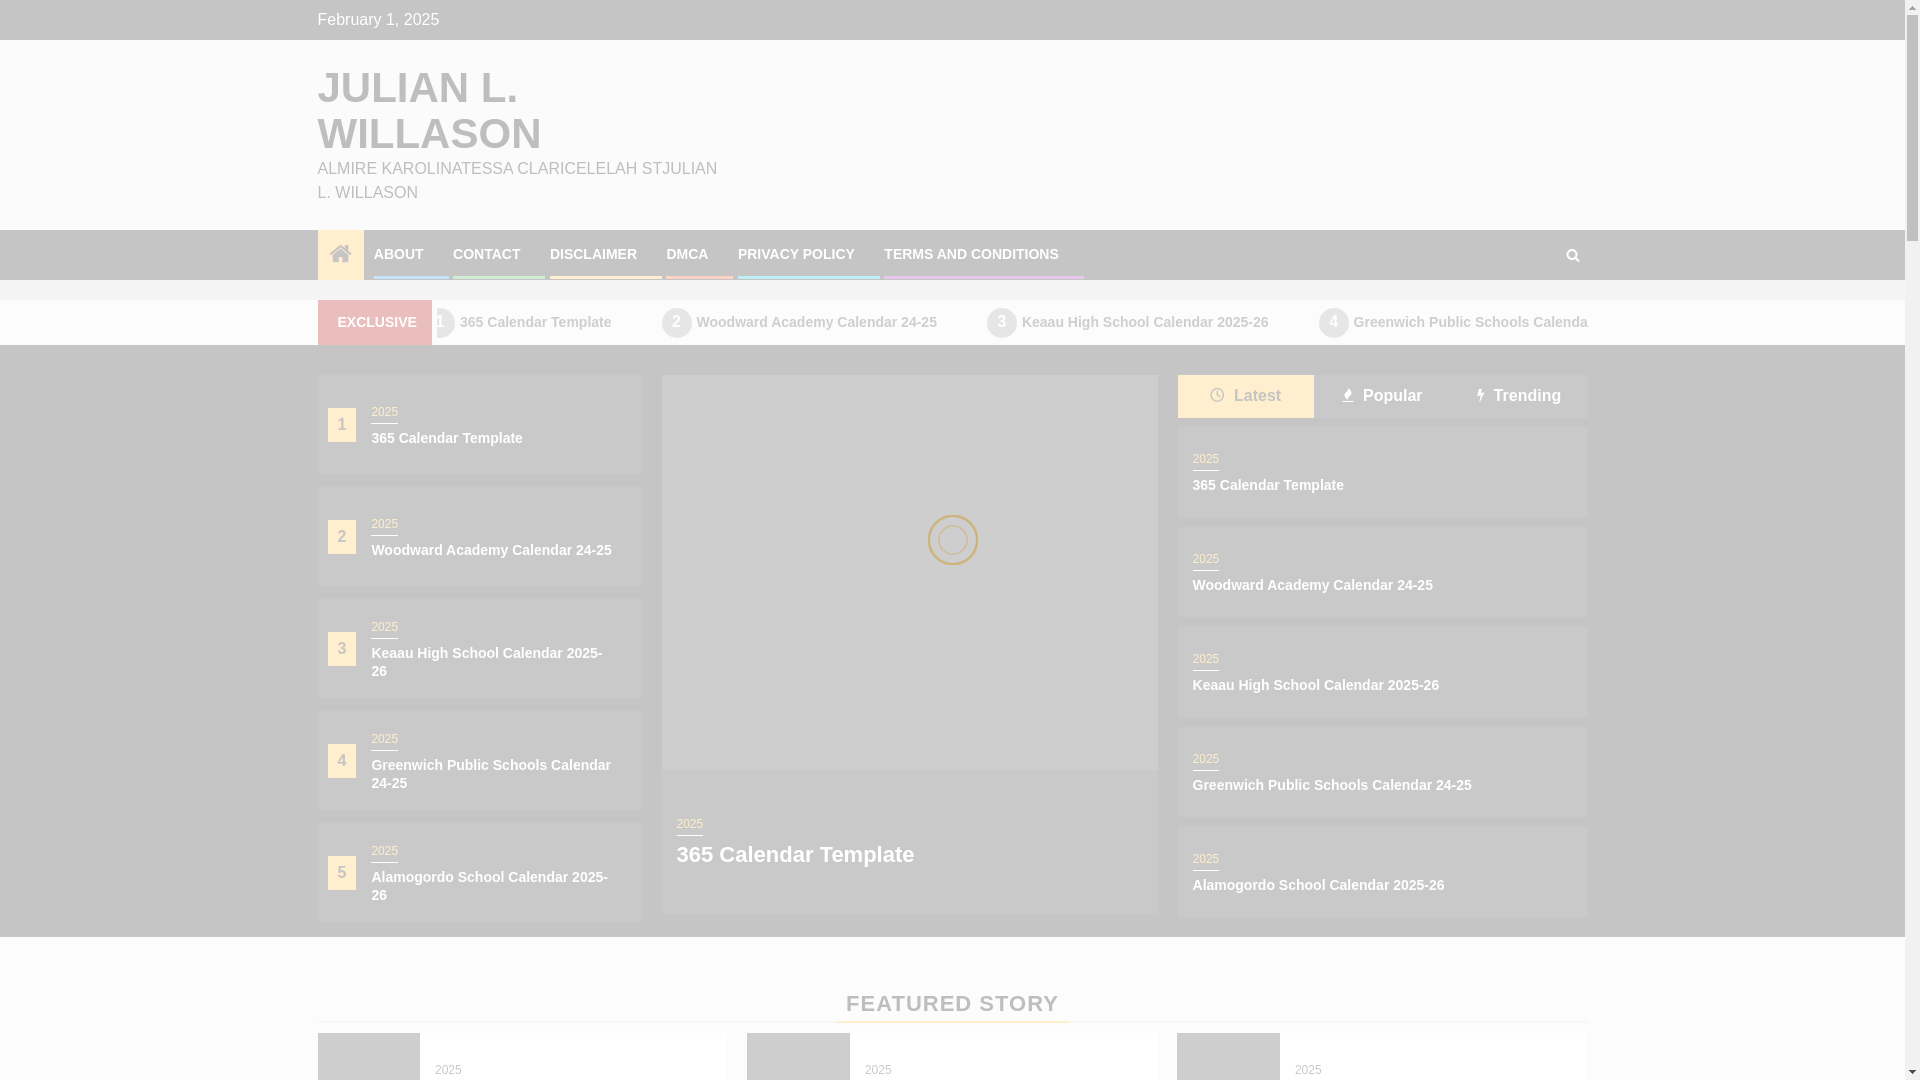Open the Privacy Policy menu item

[796, 254]
